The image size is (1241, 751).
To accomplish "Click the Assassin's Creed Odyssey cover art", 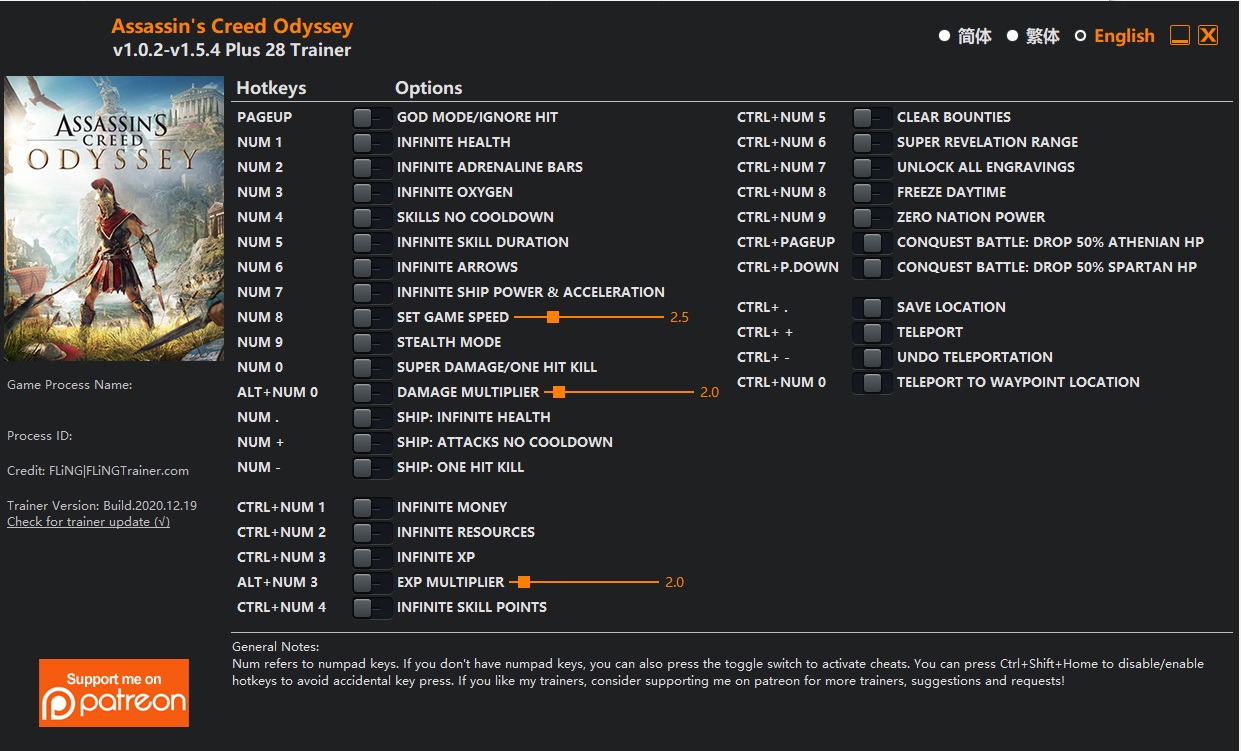I will click(114, 219).
